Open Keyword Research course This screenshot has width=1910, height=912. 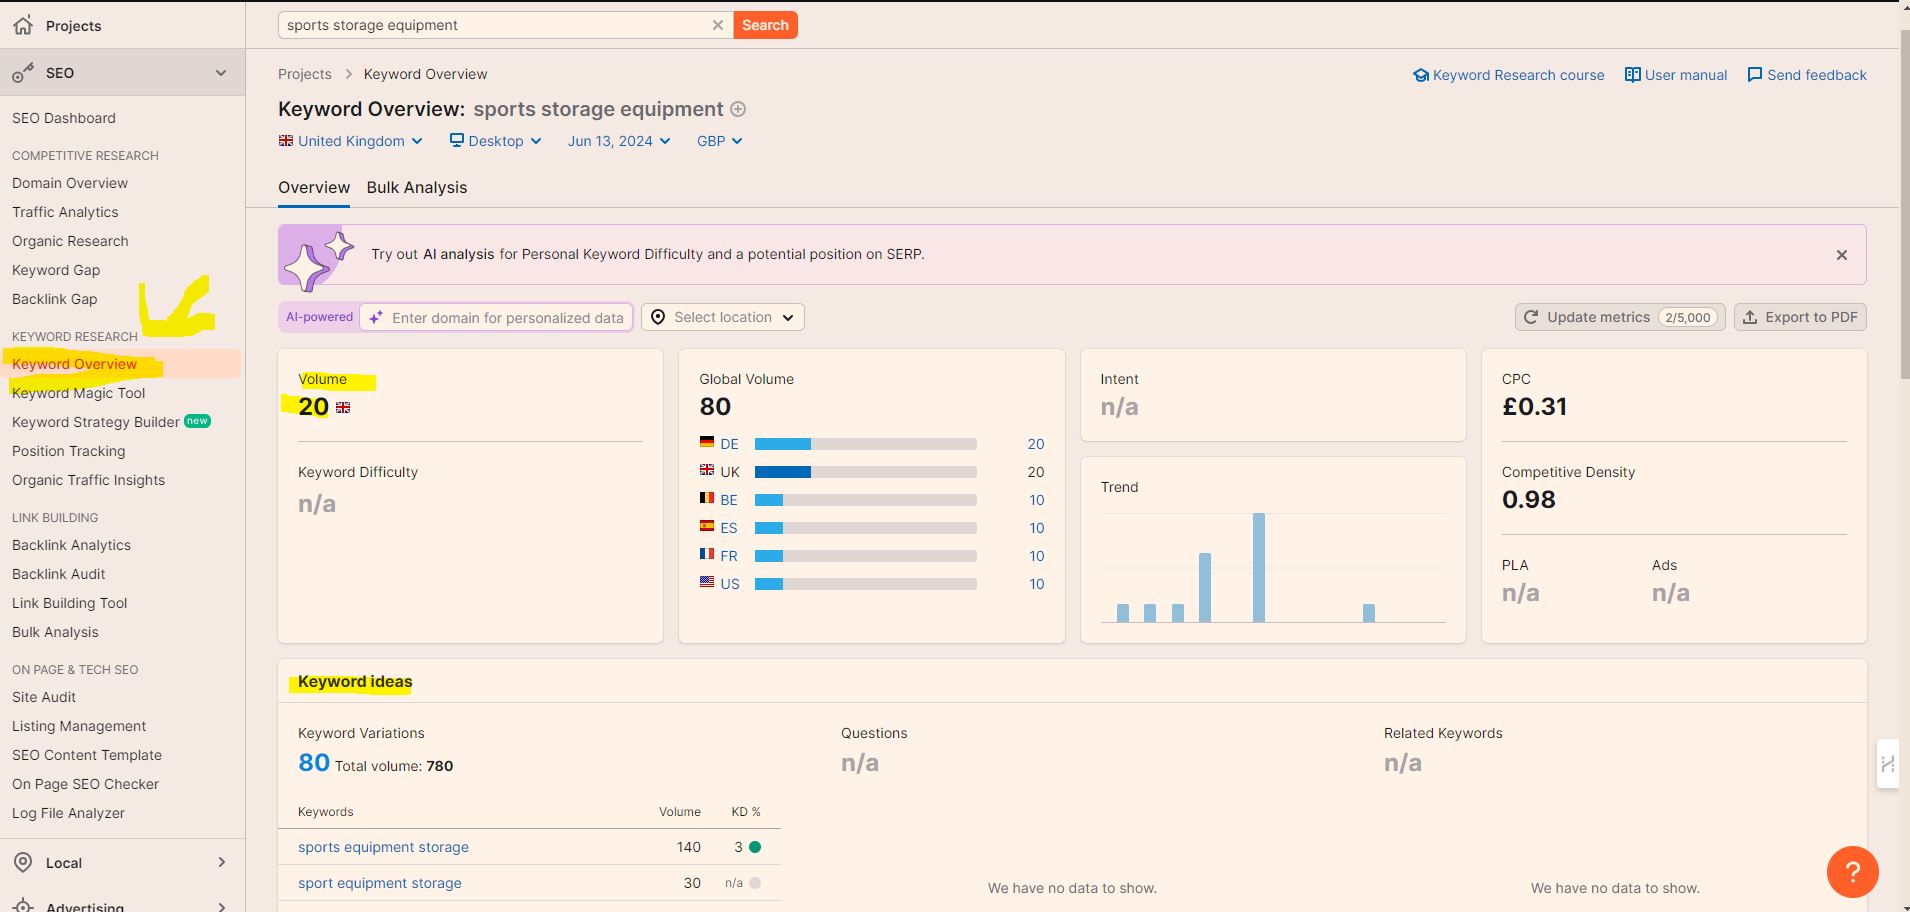pos(1508,75)
